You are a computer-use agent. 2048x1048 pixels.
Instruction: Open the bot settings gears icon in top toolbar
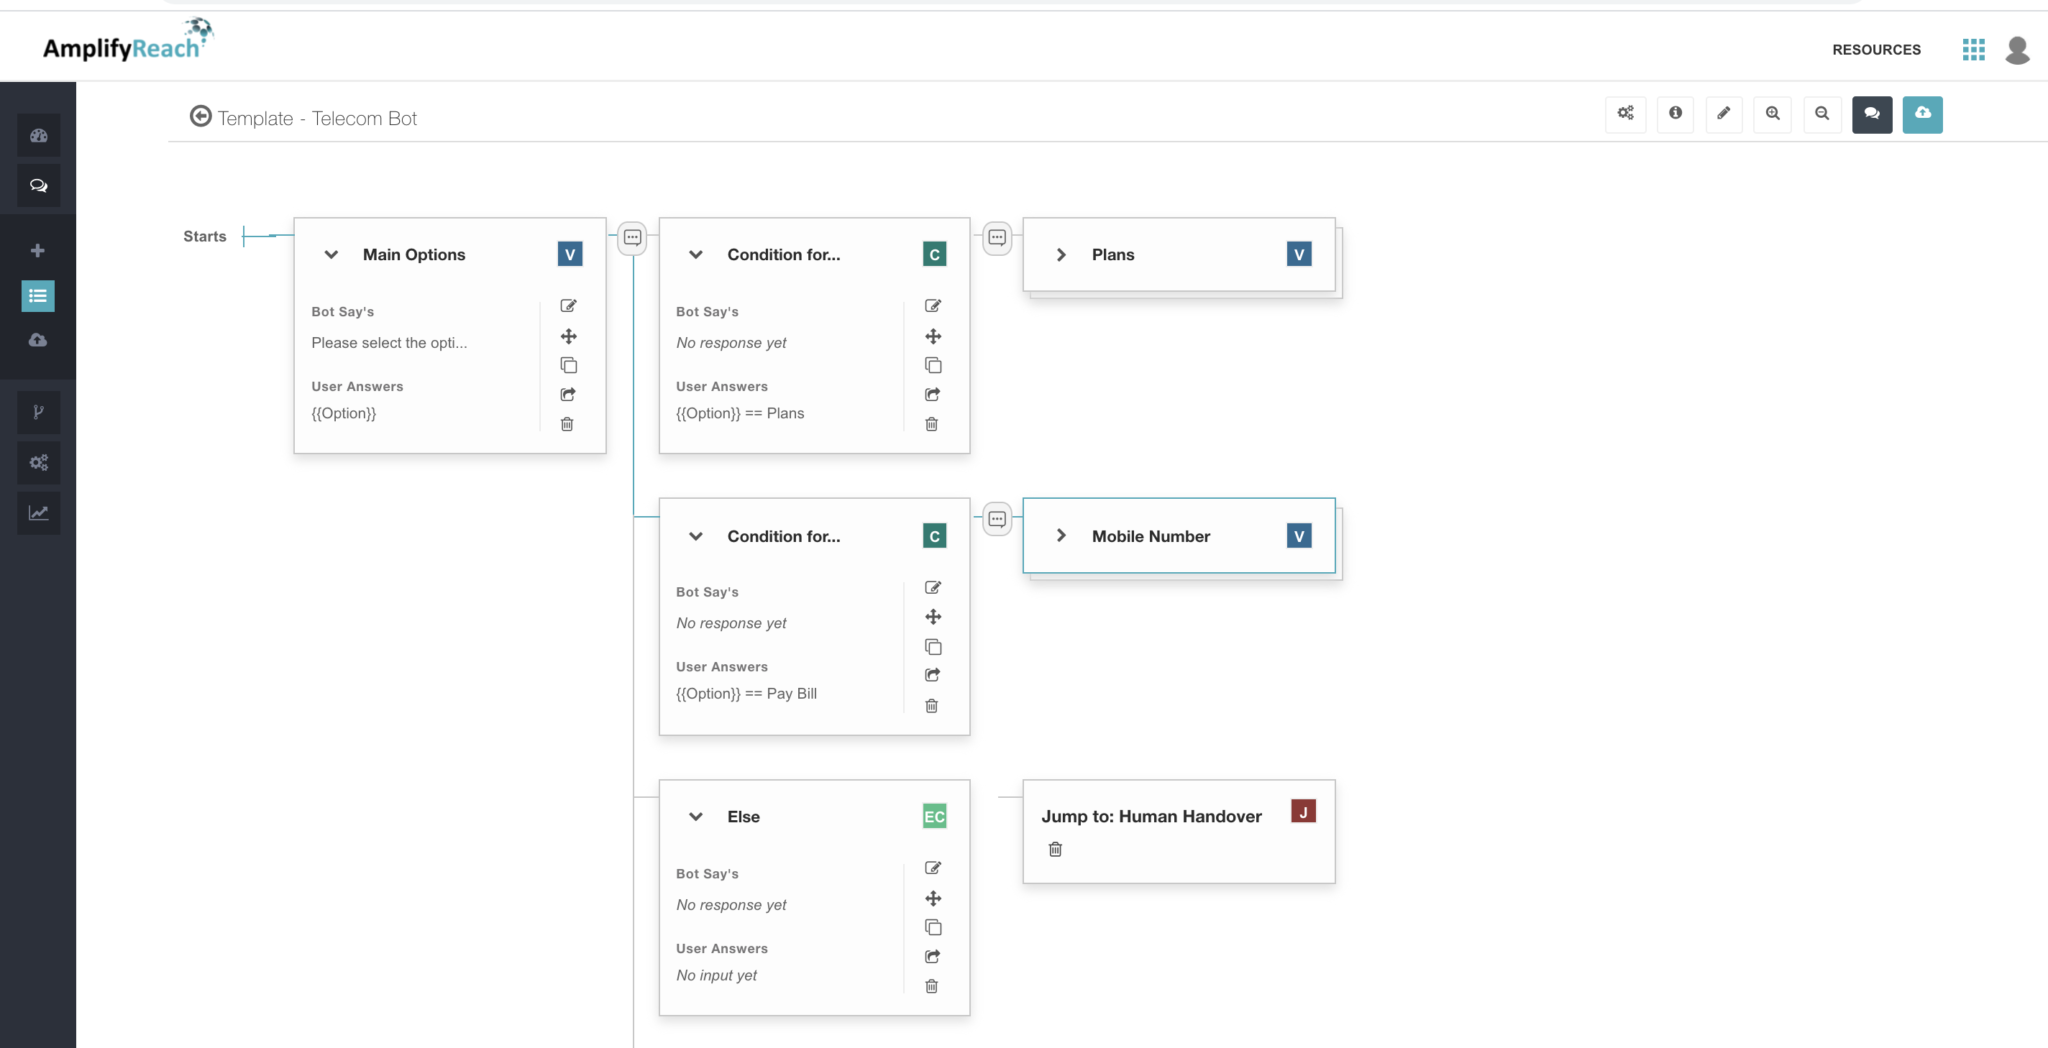[1626, 114]
